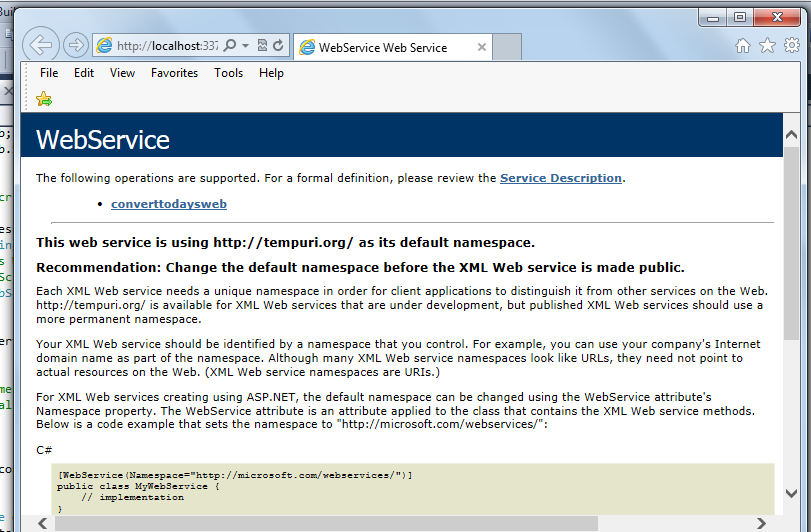Open the Tools menu
This screenshot has width=811, height=532.
pos(229,73)
